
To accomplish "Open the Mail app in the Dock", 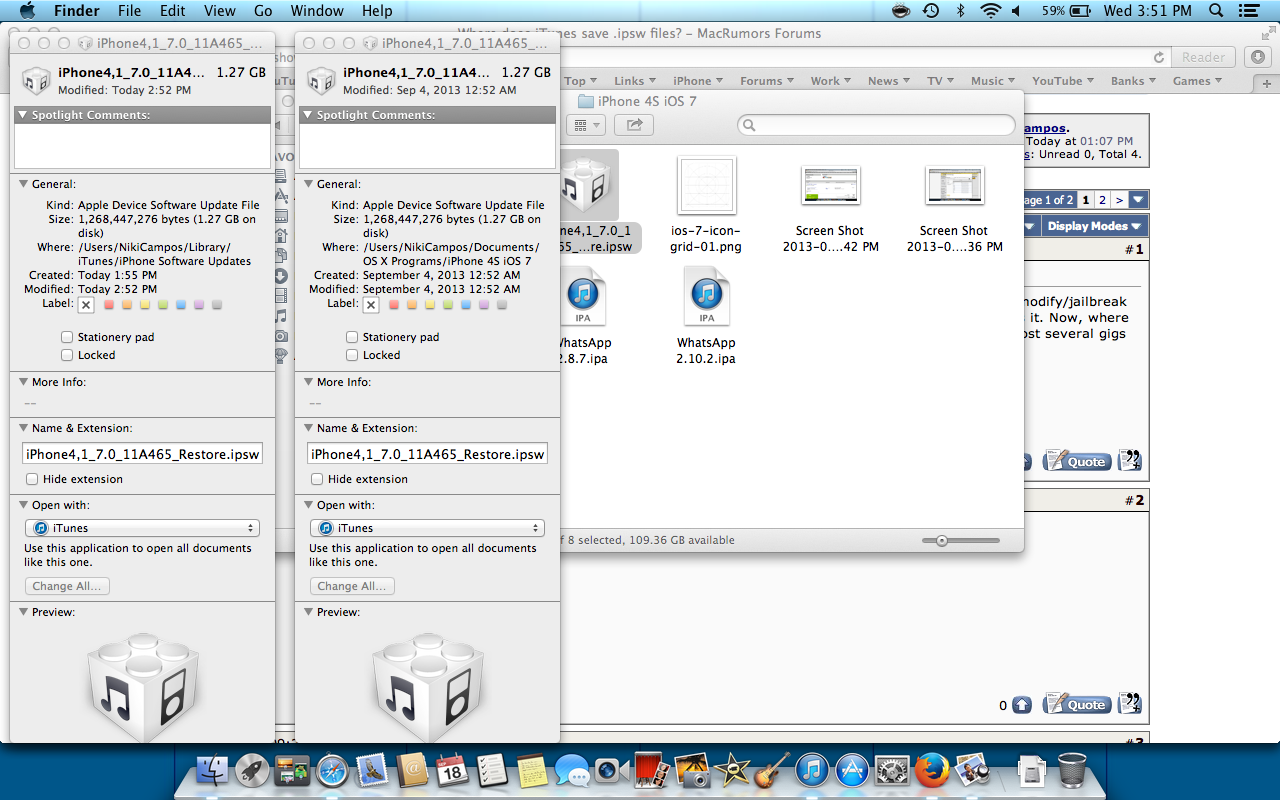I will 373,771.
